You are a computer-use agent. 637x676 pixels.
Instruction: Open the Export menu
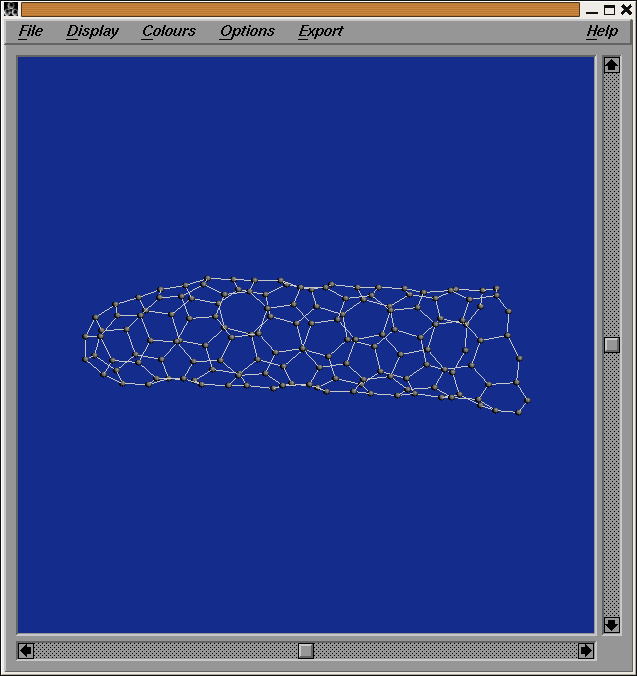tap(321, 31)
